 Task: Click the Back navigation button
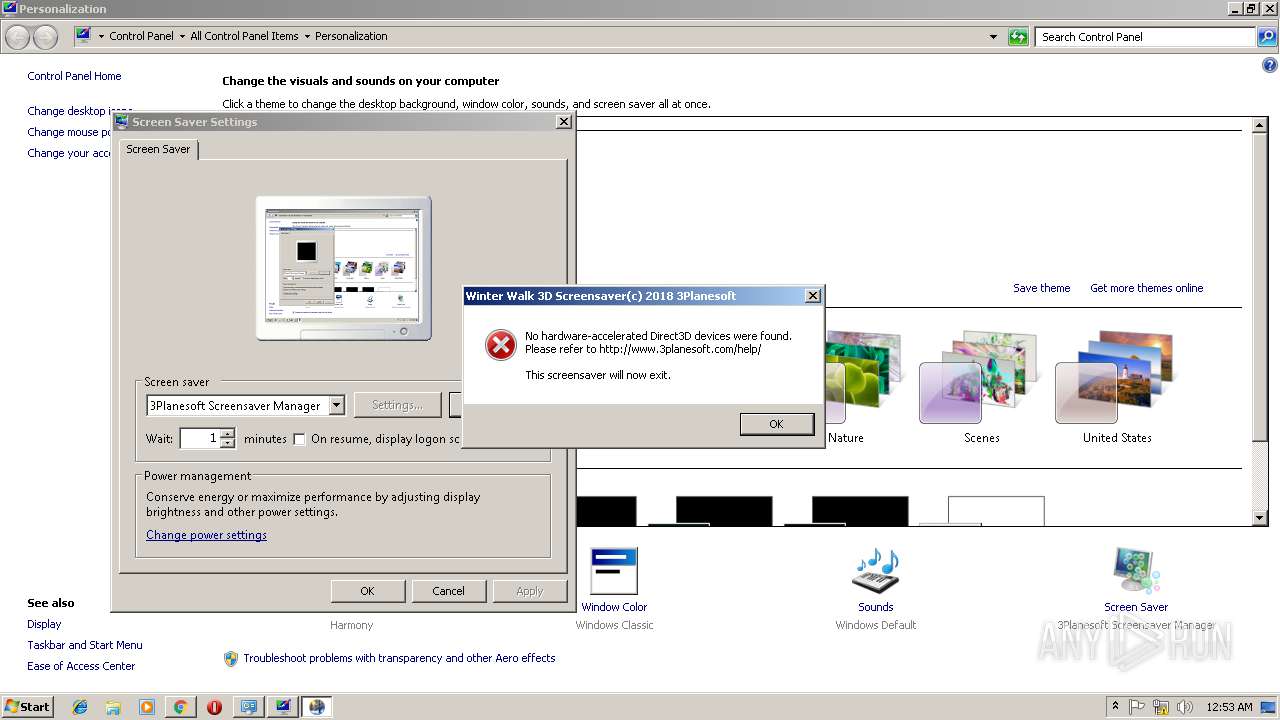18,37
